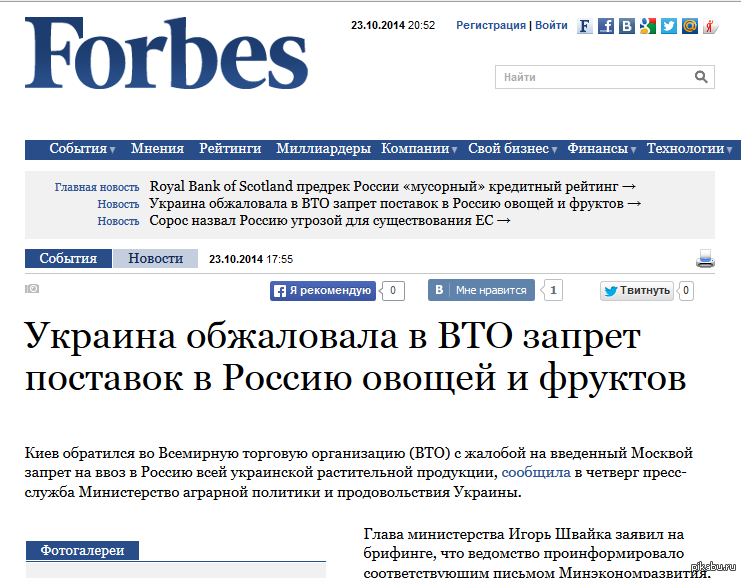This screenshot has height=578, width=741.
Task: Click article date 23.10.2014 17:55
Action: 251,259
